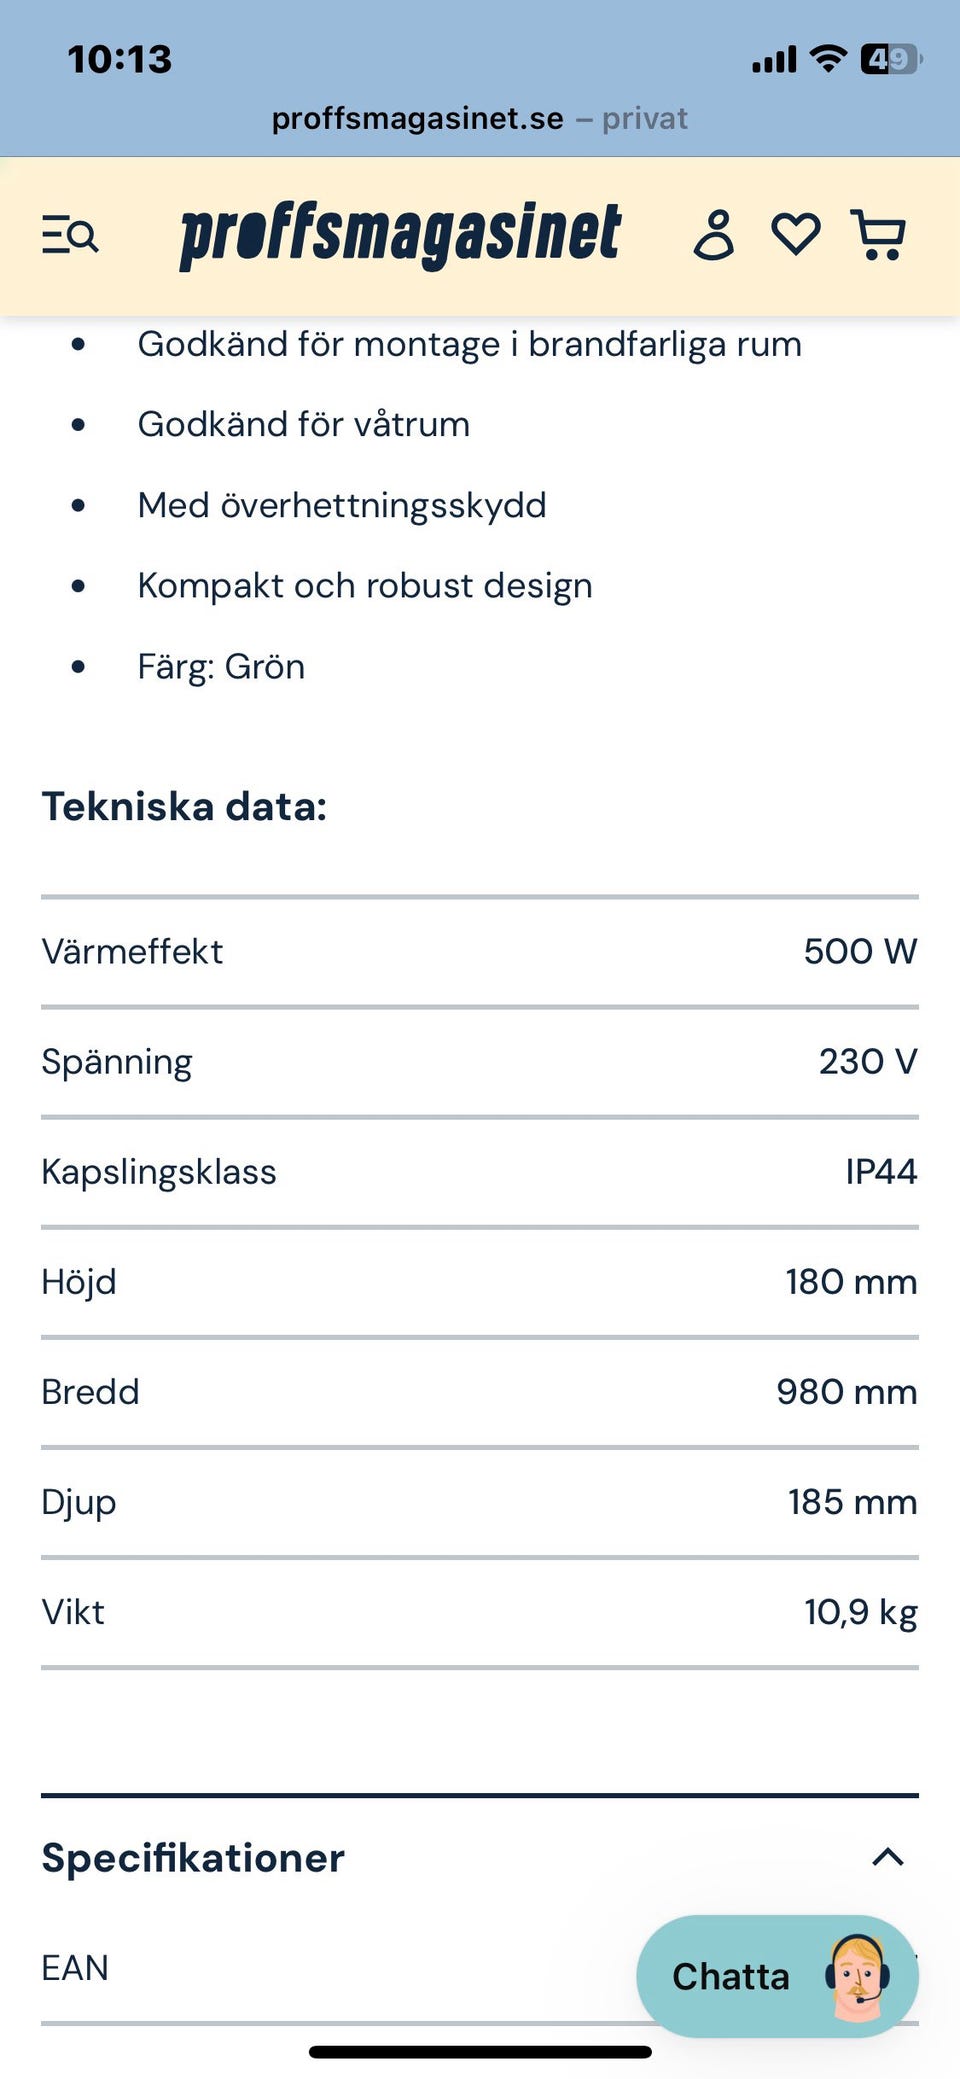Open the shopping cart icon
960x2079 pixels.
coord(878,236)
